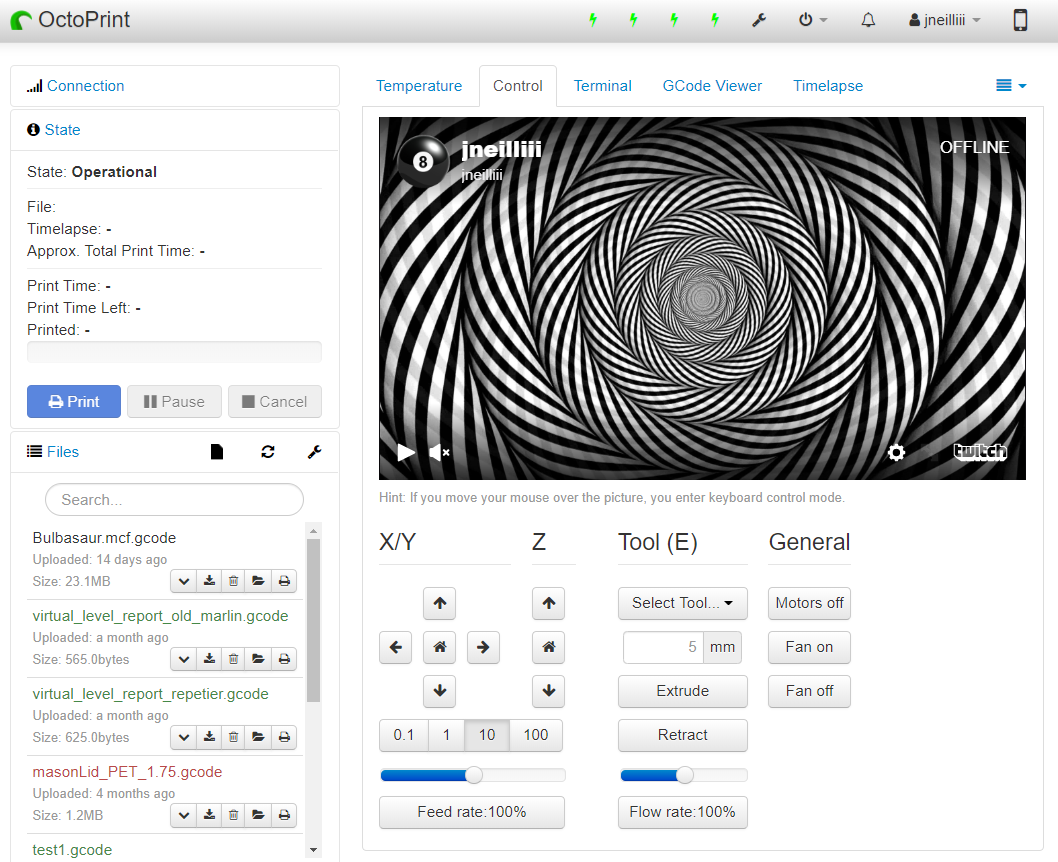Viewport: 1058px width, 862px height.
Task: Download Bulbasaur.mcf.gcode
Action: 209,581
